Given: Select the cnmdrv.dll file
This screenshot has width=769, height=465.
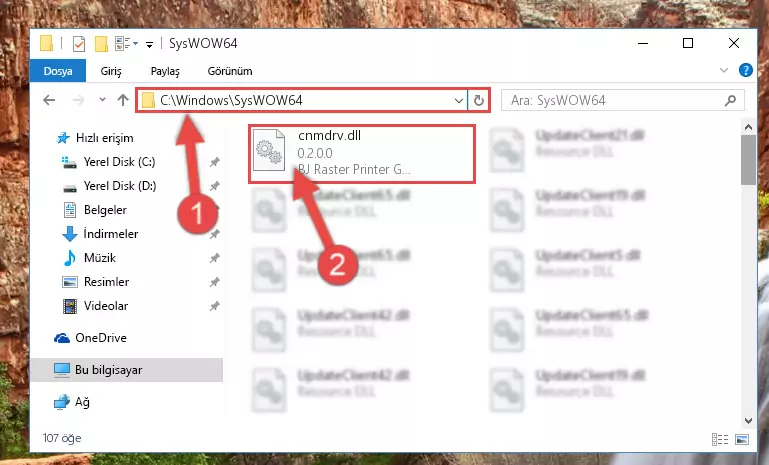Looking at the screenshot, I should click(361, 154).
